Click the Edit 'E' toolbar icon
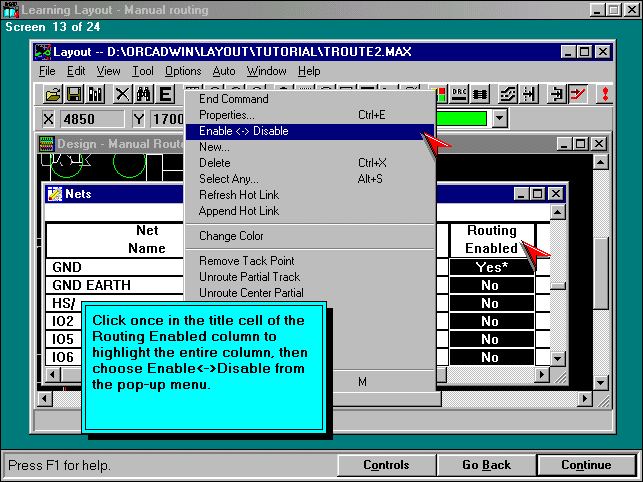This screenshot has width=643, height=482. [165, 94]
